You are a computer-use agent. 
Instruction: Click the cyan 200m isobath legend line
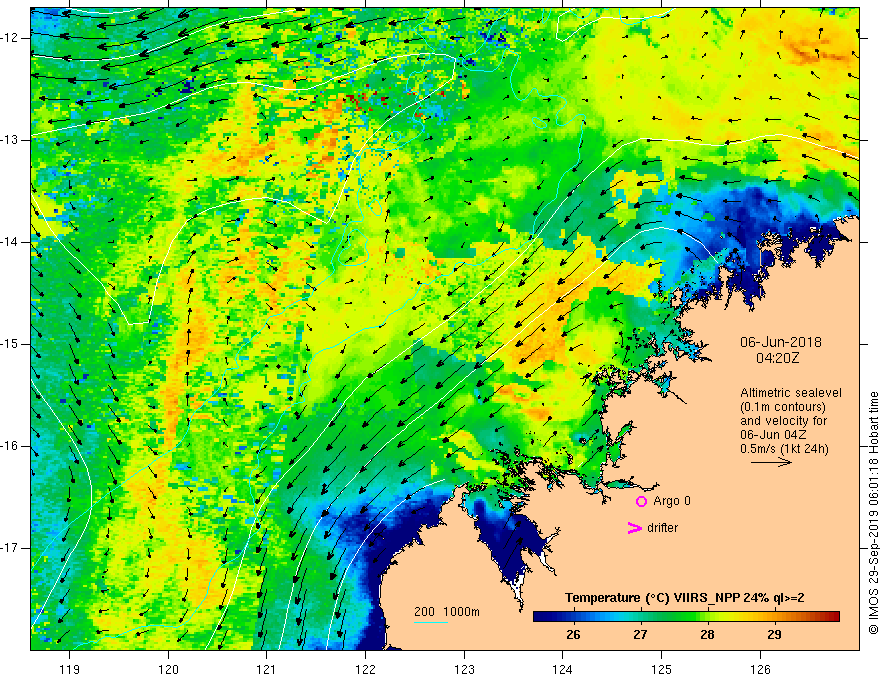point(430,623)
